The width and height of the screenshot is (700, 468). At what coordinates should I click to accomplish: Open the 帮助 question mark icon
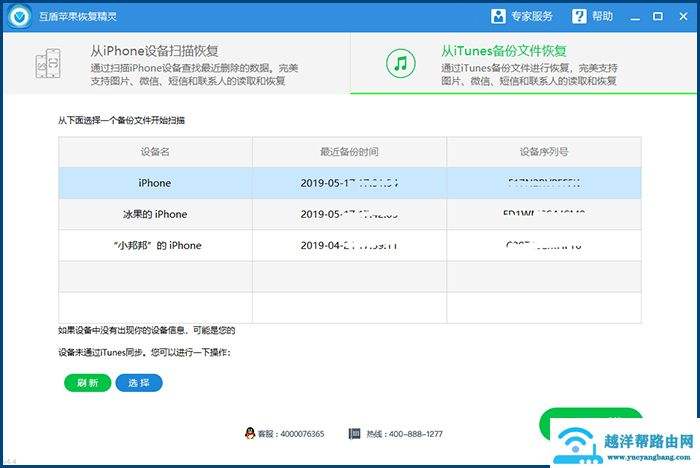[579, 17]
